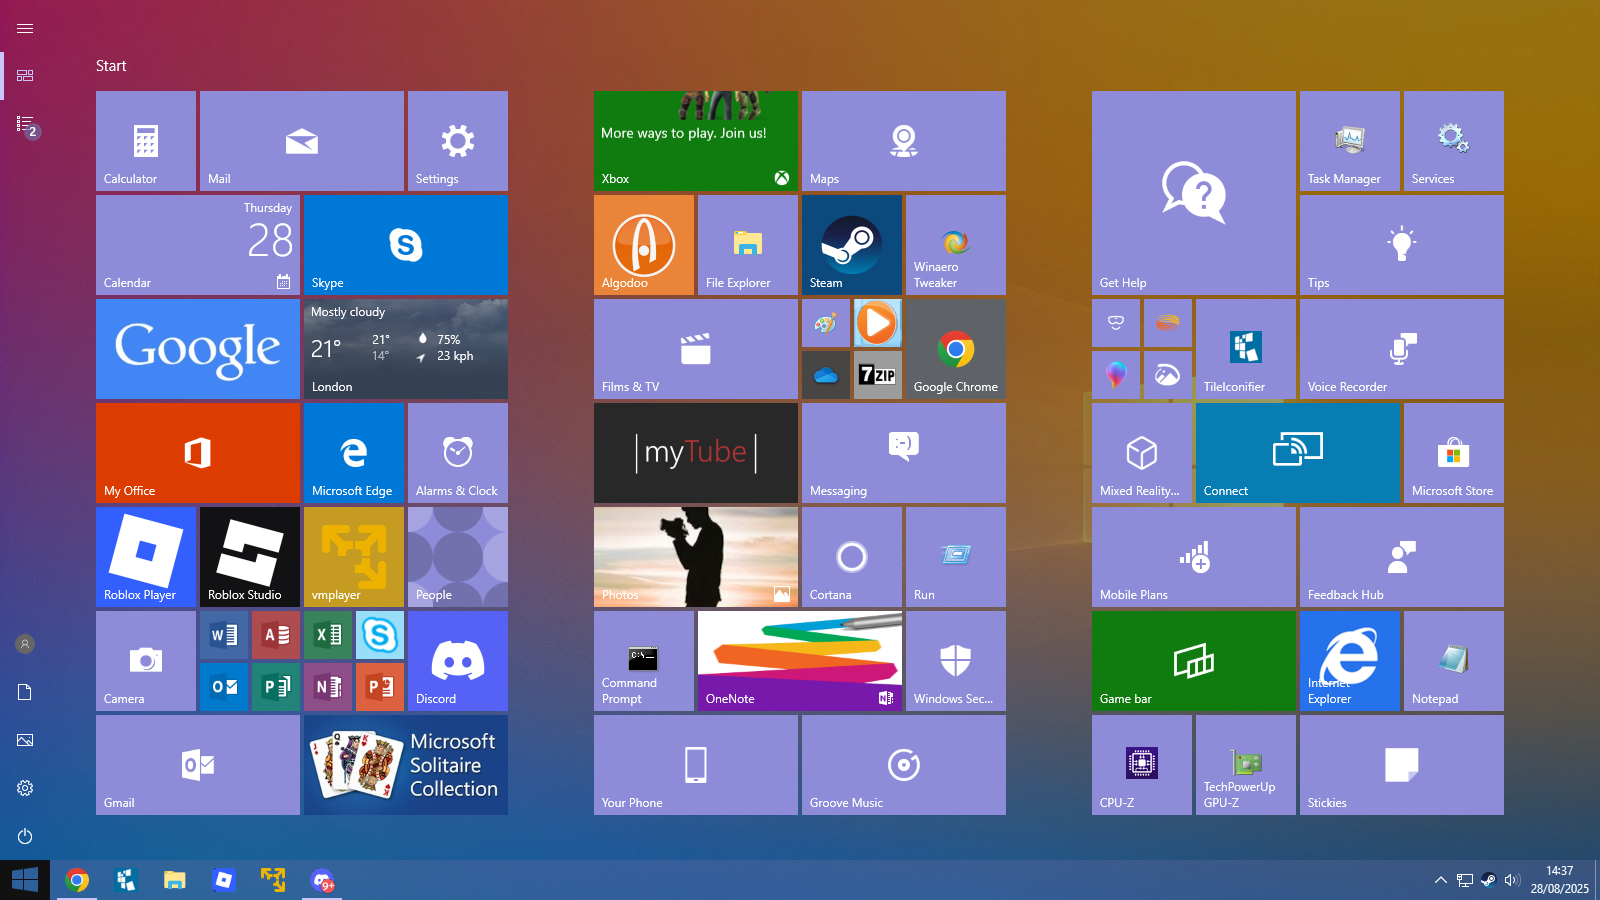The image size is (1600, 900).
Task: Open the small OneDrive cloud tile
Action: point(826,375)
